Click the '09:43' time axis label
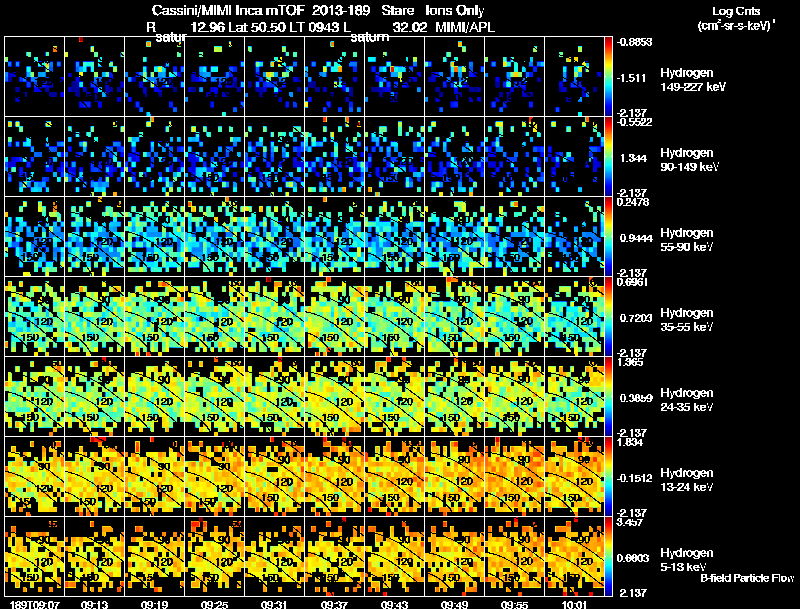 click(x=394, y=604)
